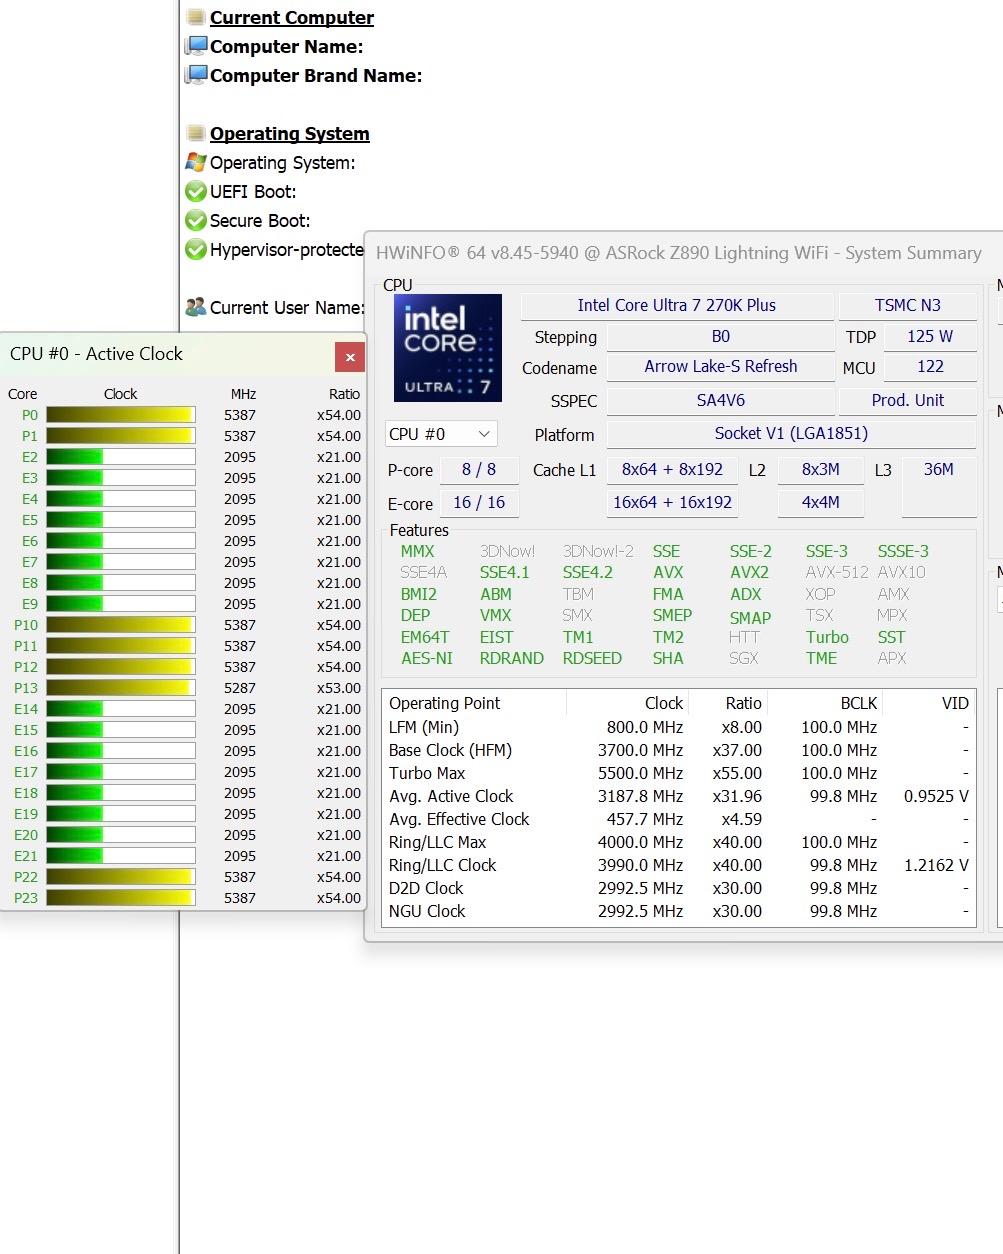Click the green check icon beside UEFI Boot
Image resolution: width=1003 pixels, height=1254 pixels.
coord(196,191)
